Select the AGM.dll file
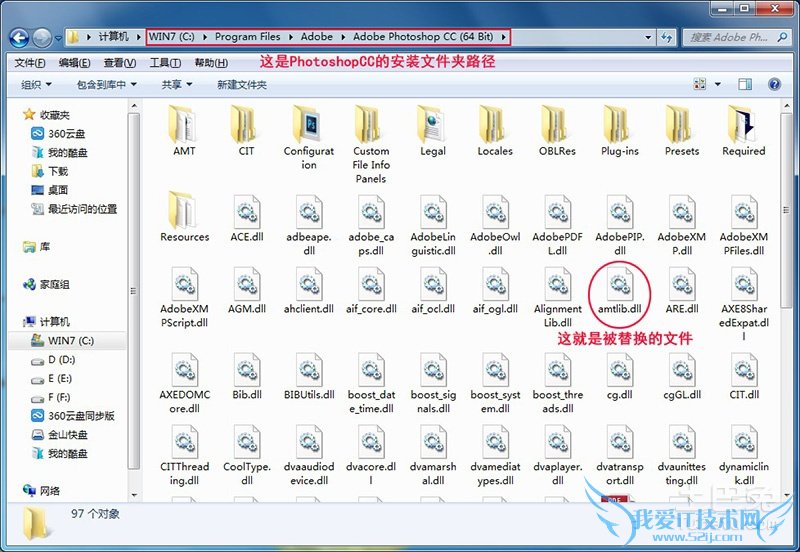Viewport: 800px width, 552px height. pyautogui.click(x=246, y=289)
